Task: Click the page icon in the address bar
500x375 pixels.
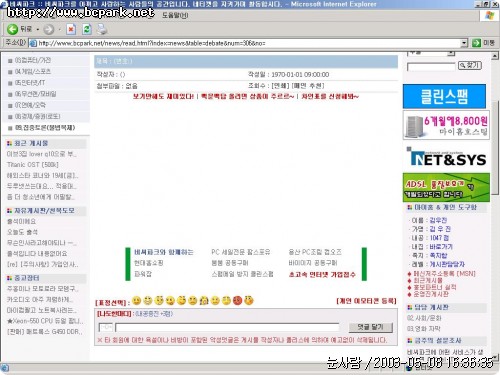Action: click(x=33, y=43)
